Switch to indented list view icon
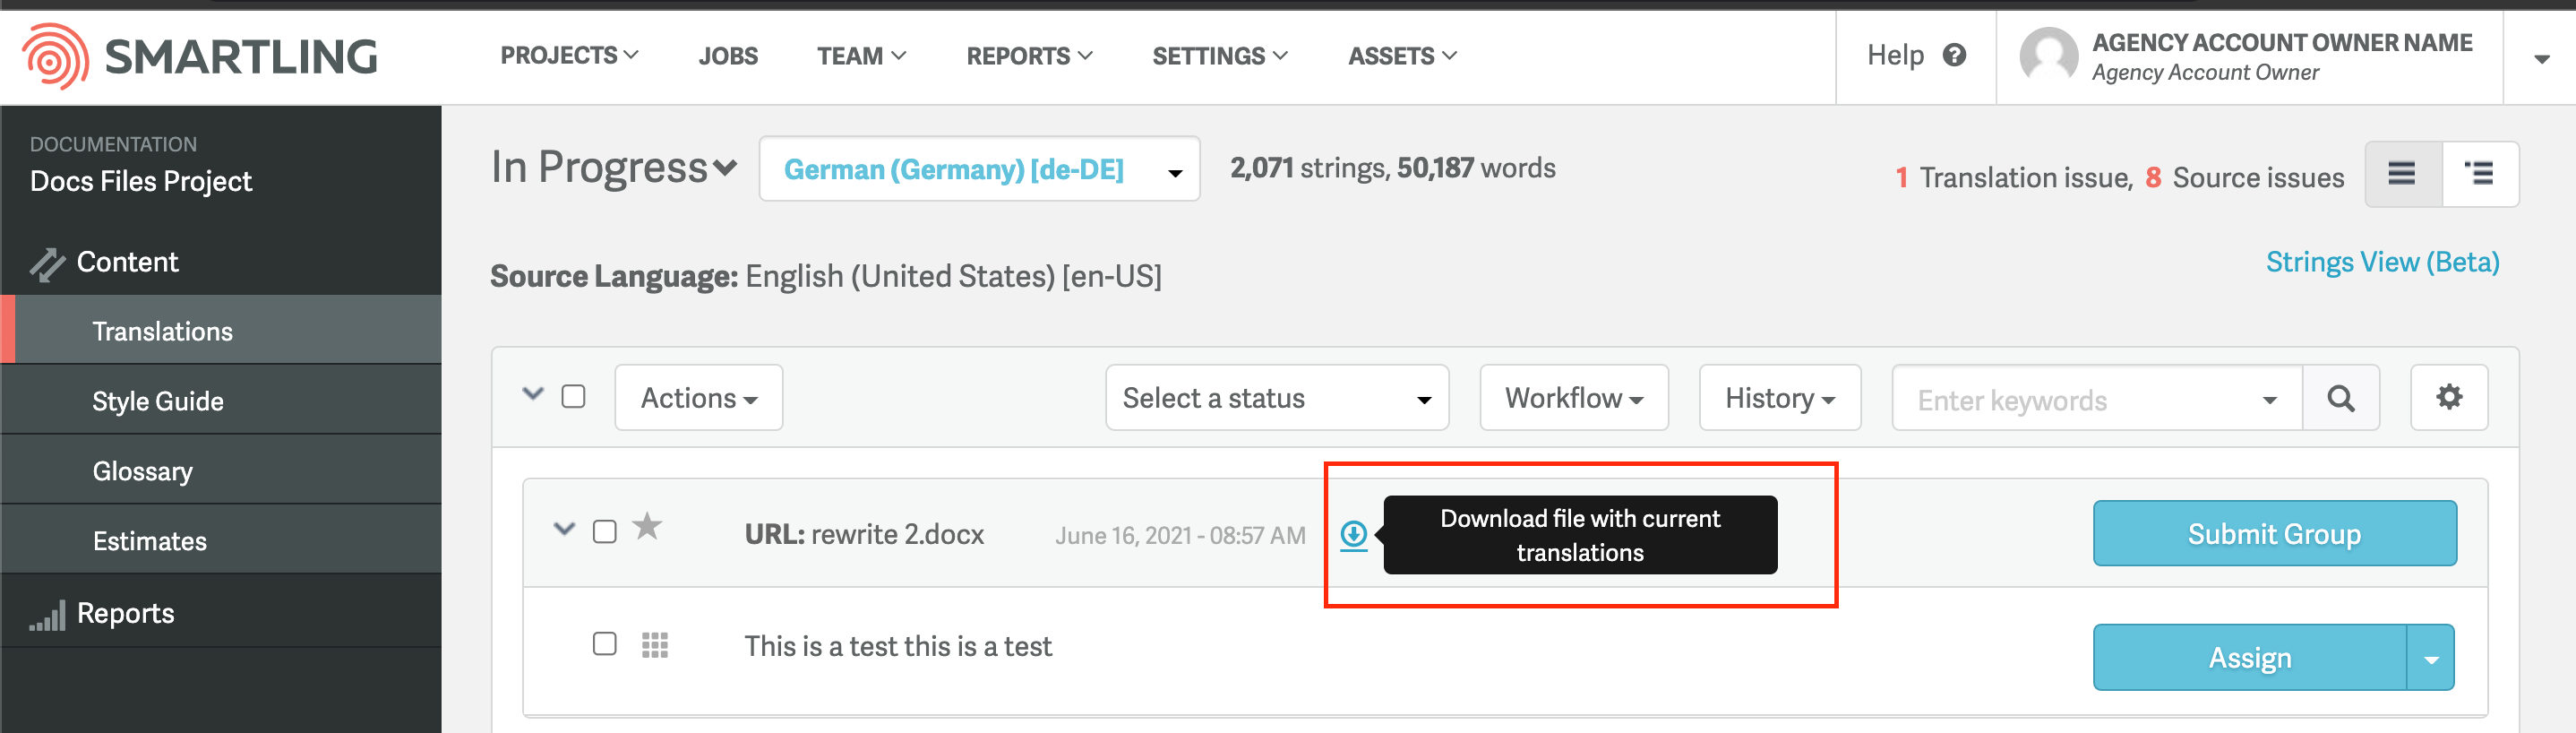Viewport: 2576px width, 733px height. click(2479, 174)
